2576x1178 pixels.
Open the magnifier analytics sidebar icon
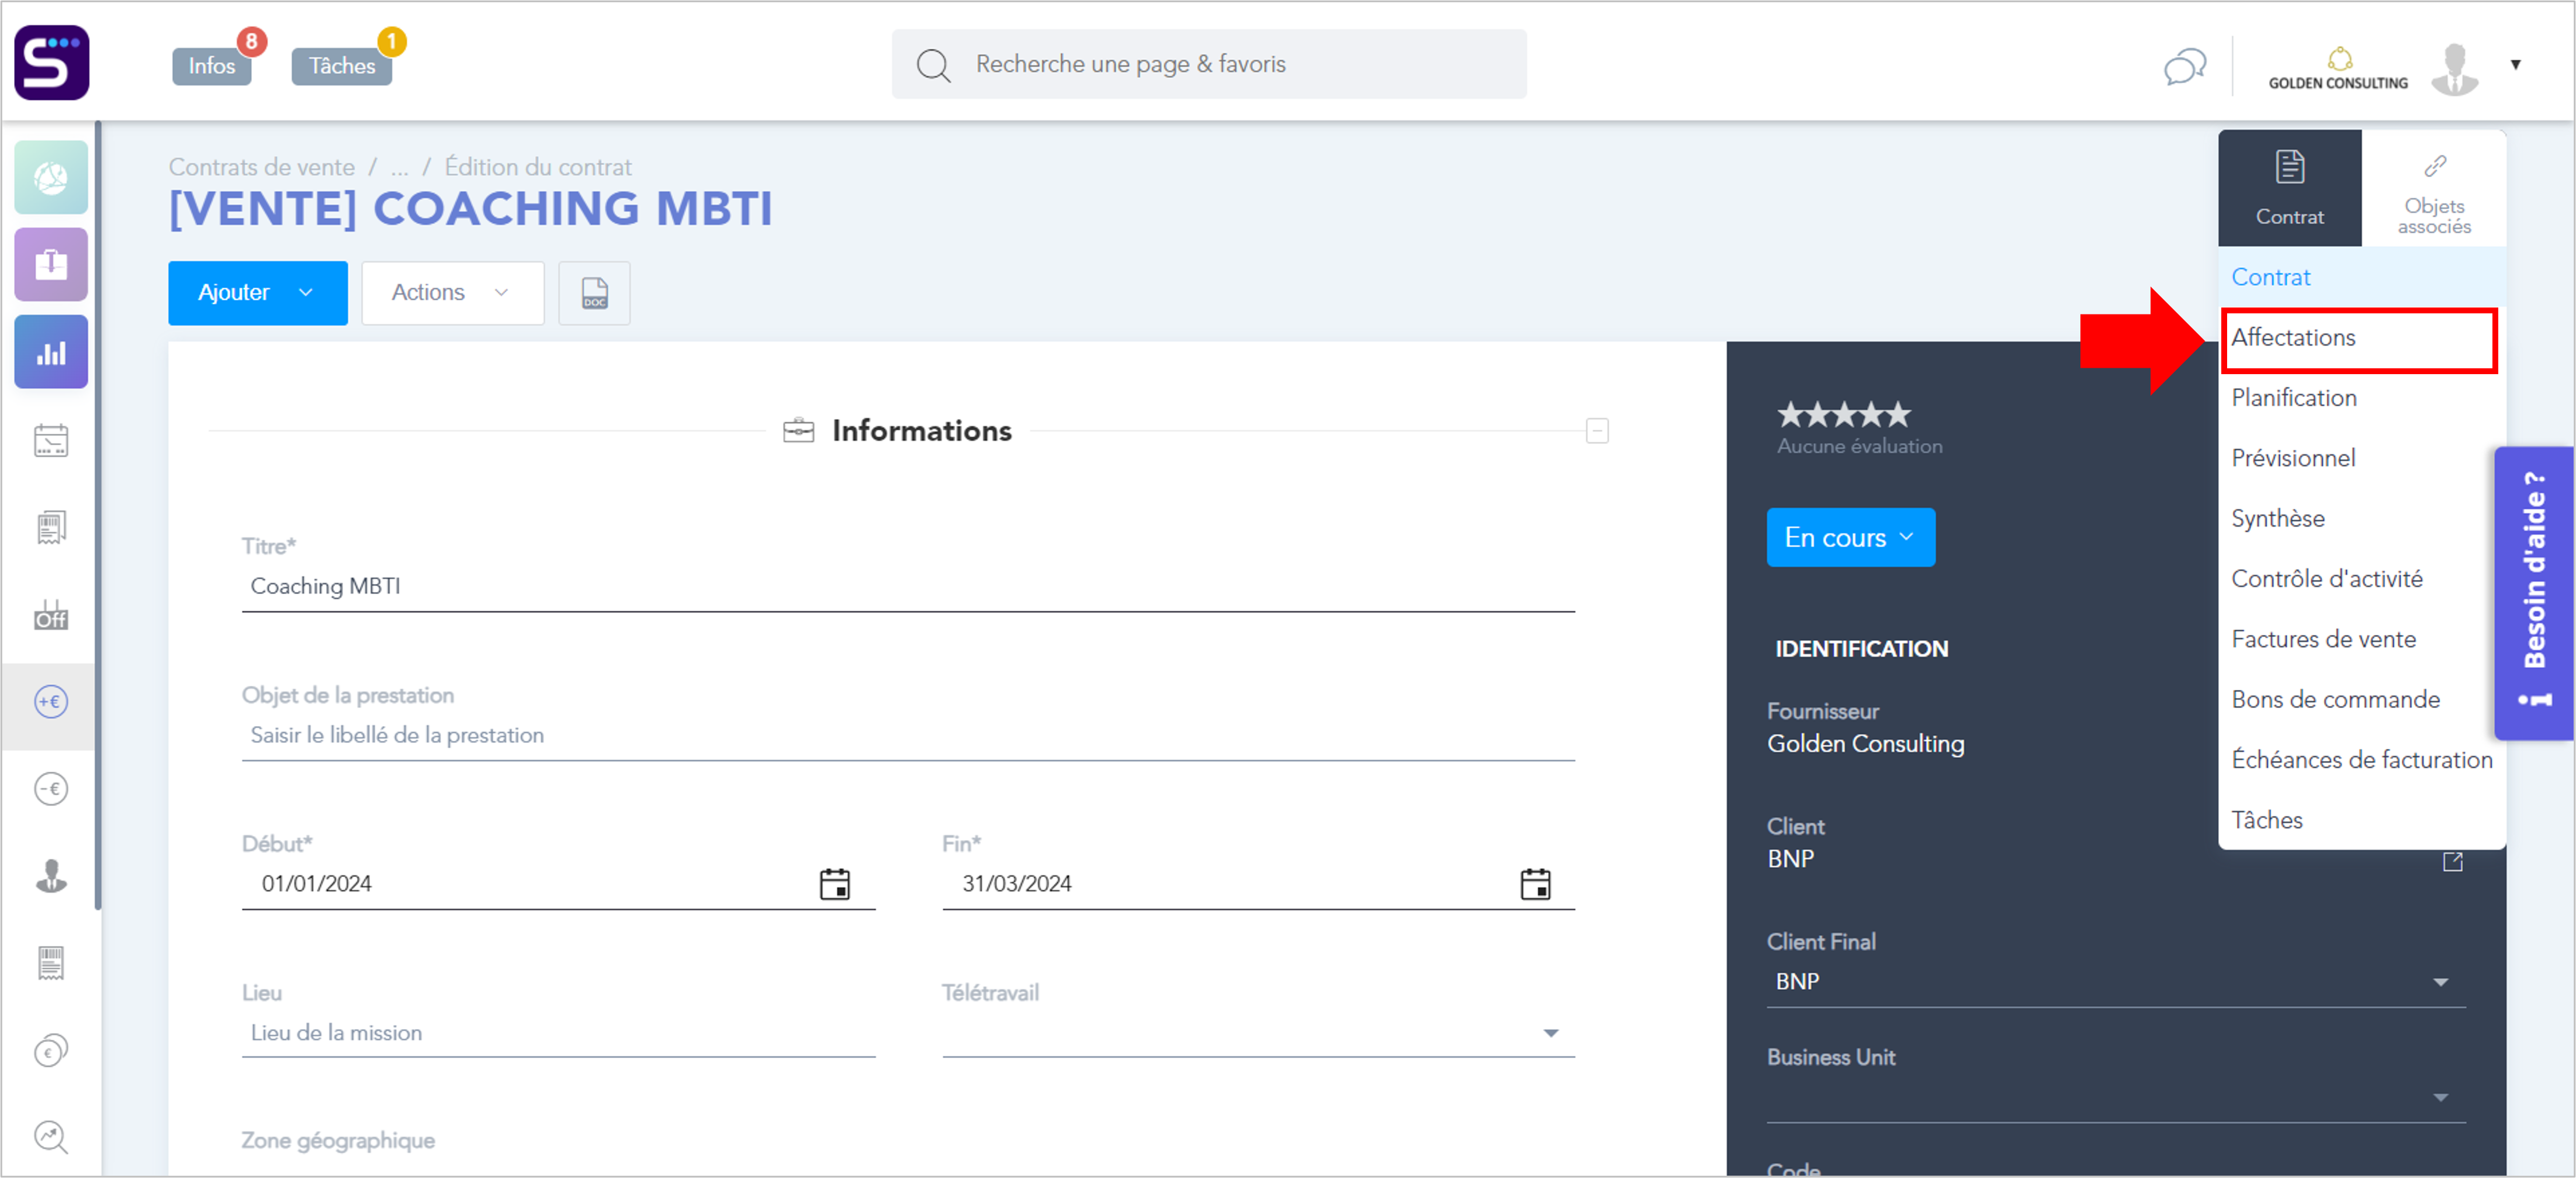click(51, 1137)
